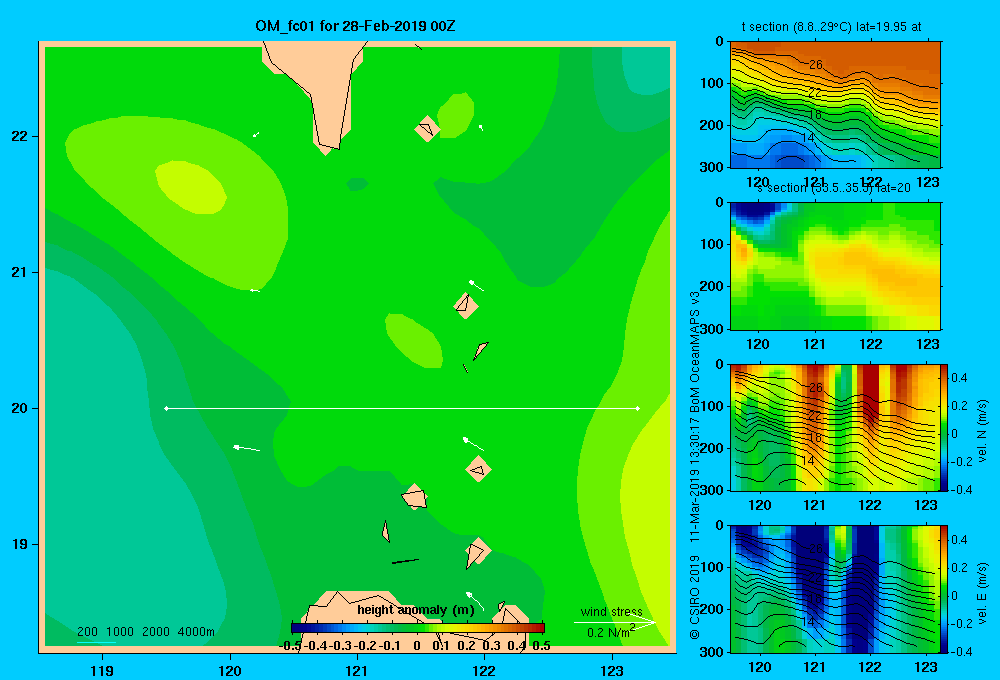Select the 'vel. N (m/s)' axis label
The height and width of the screenshot is (680, 1000).
[x=982, y=431]
